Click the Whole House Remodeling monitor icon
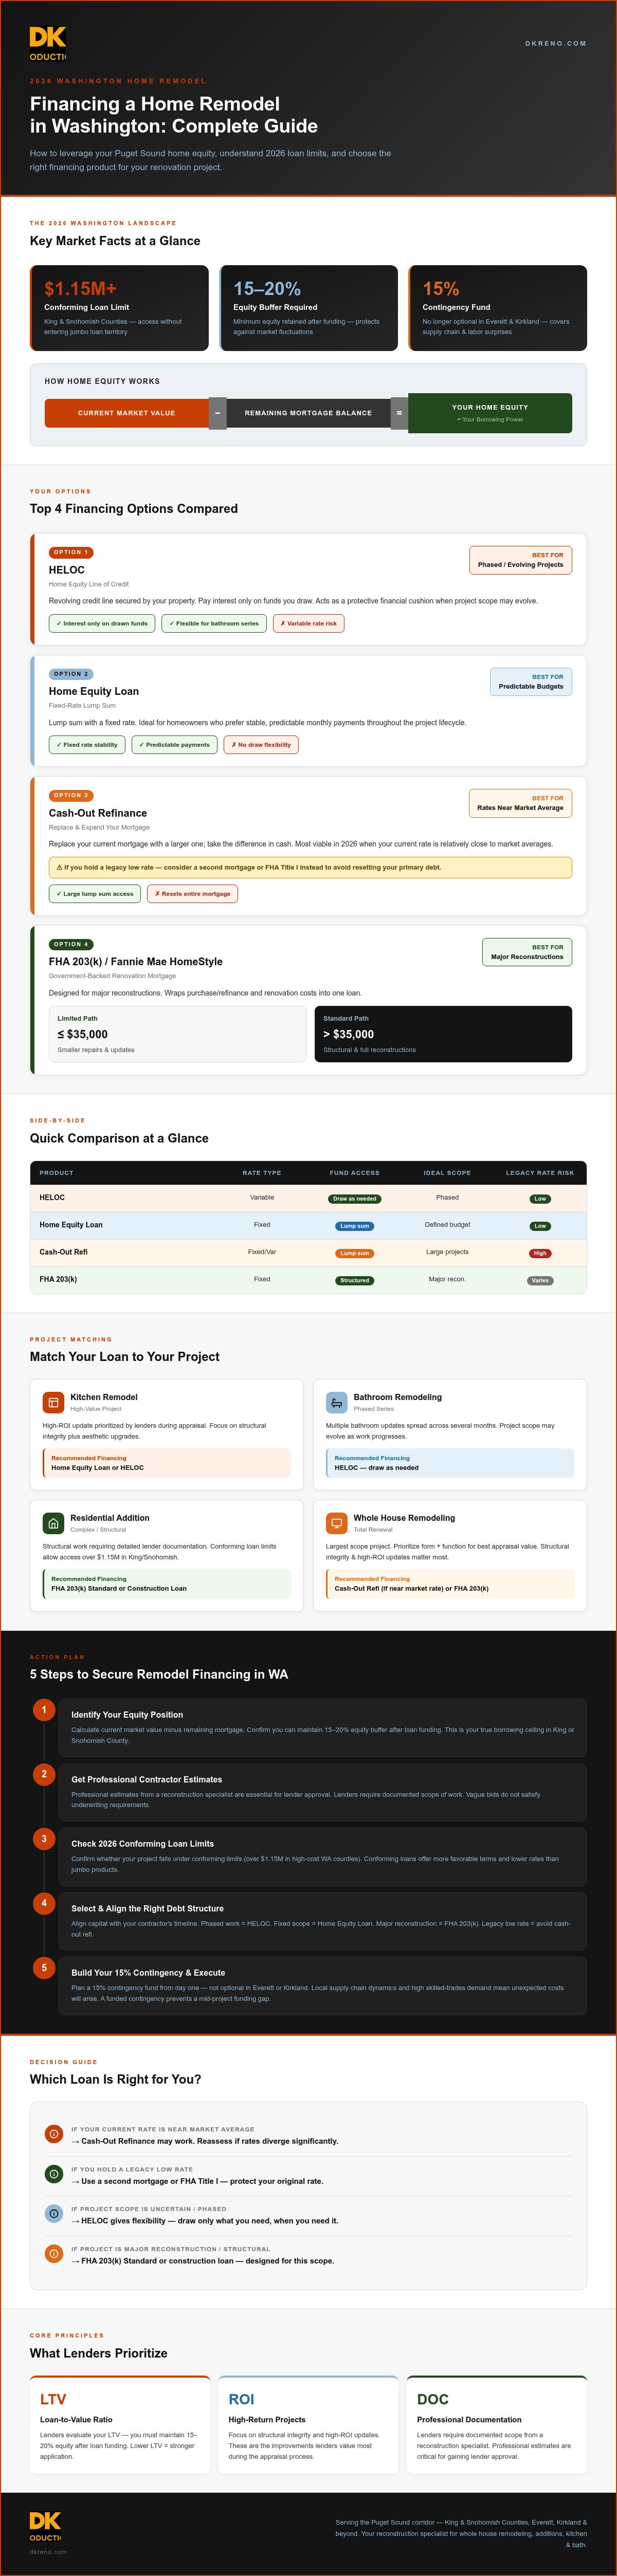The height and width of the screenshot is (2576, 617). pos(336,1523)
